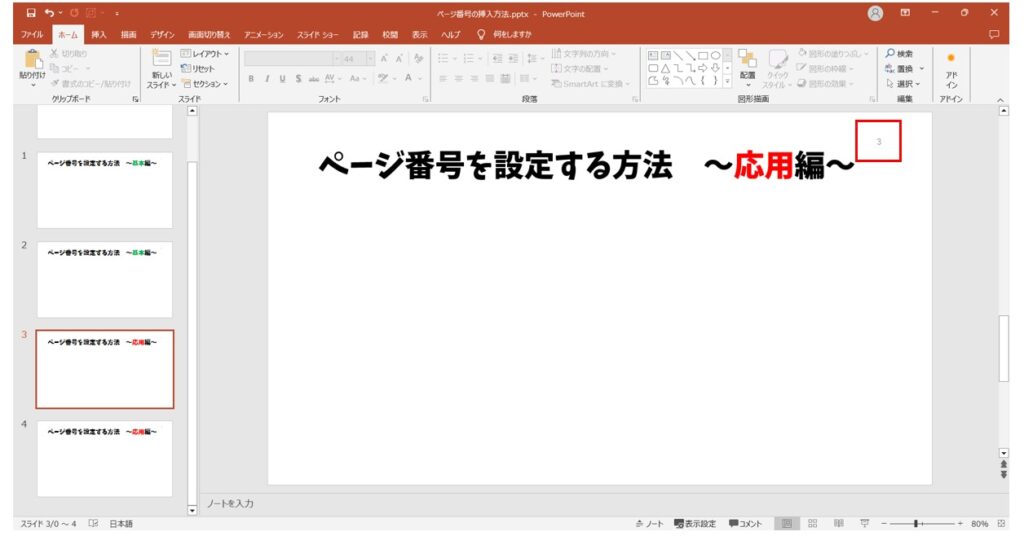Click the slide number 3 placeholder

(878, 141)
